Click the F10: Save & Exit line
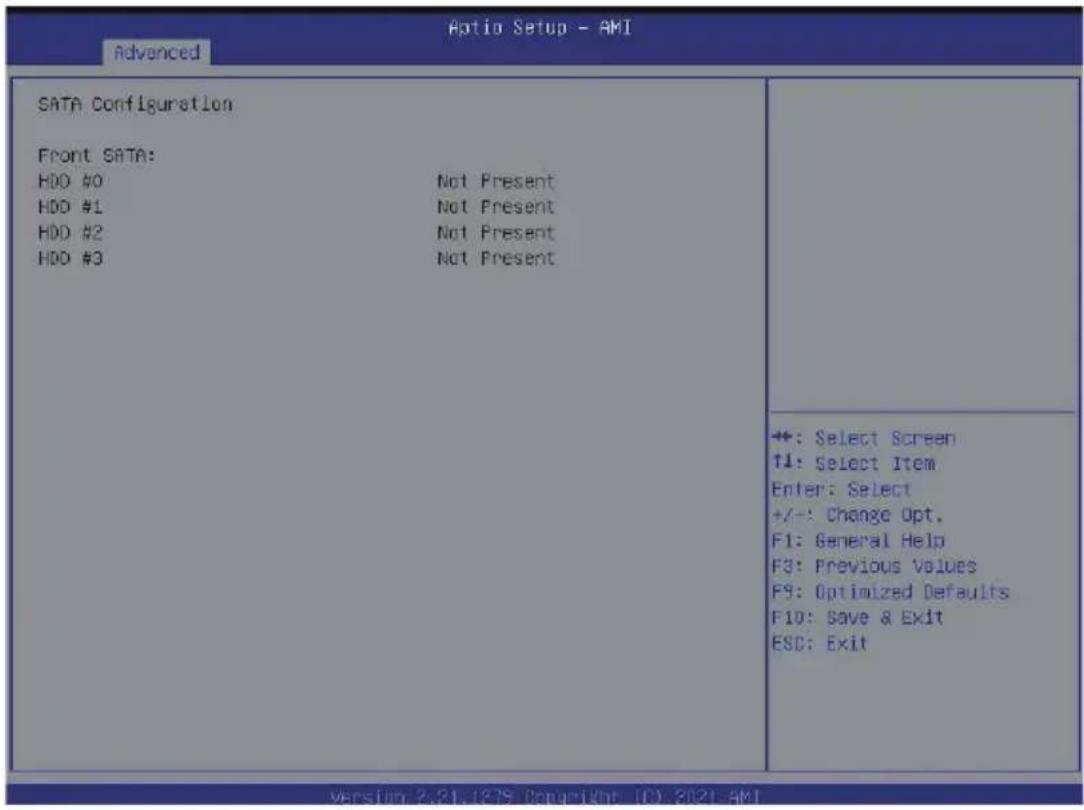This screenshot has height=810, width=1084. pyautogui.click(x=857, y=617)
